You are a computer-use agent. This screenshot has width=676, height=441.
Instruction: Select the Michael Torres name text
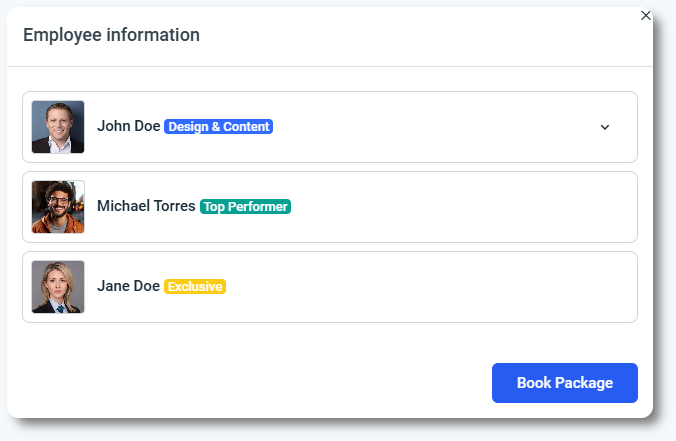(146, 207)
